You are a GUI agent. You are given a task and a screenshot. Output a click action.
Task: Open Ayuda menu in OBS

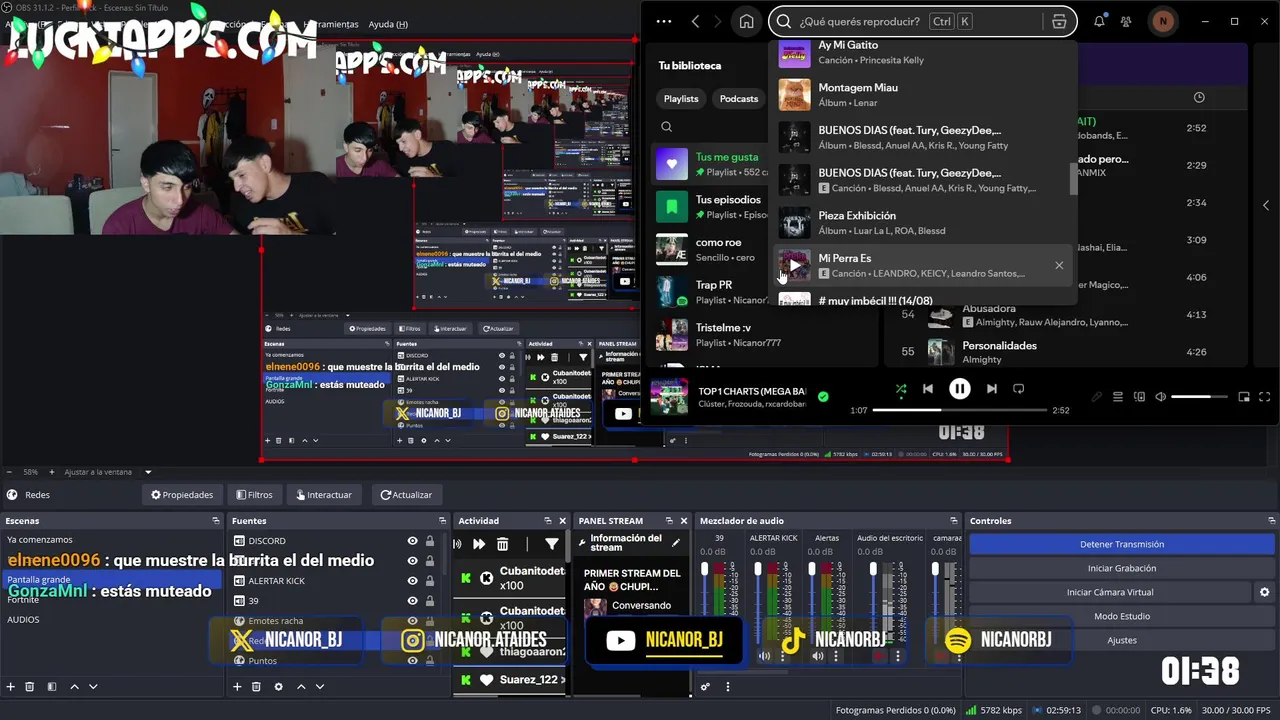click(388, 24)
